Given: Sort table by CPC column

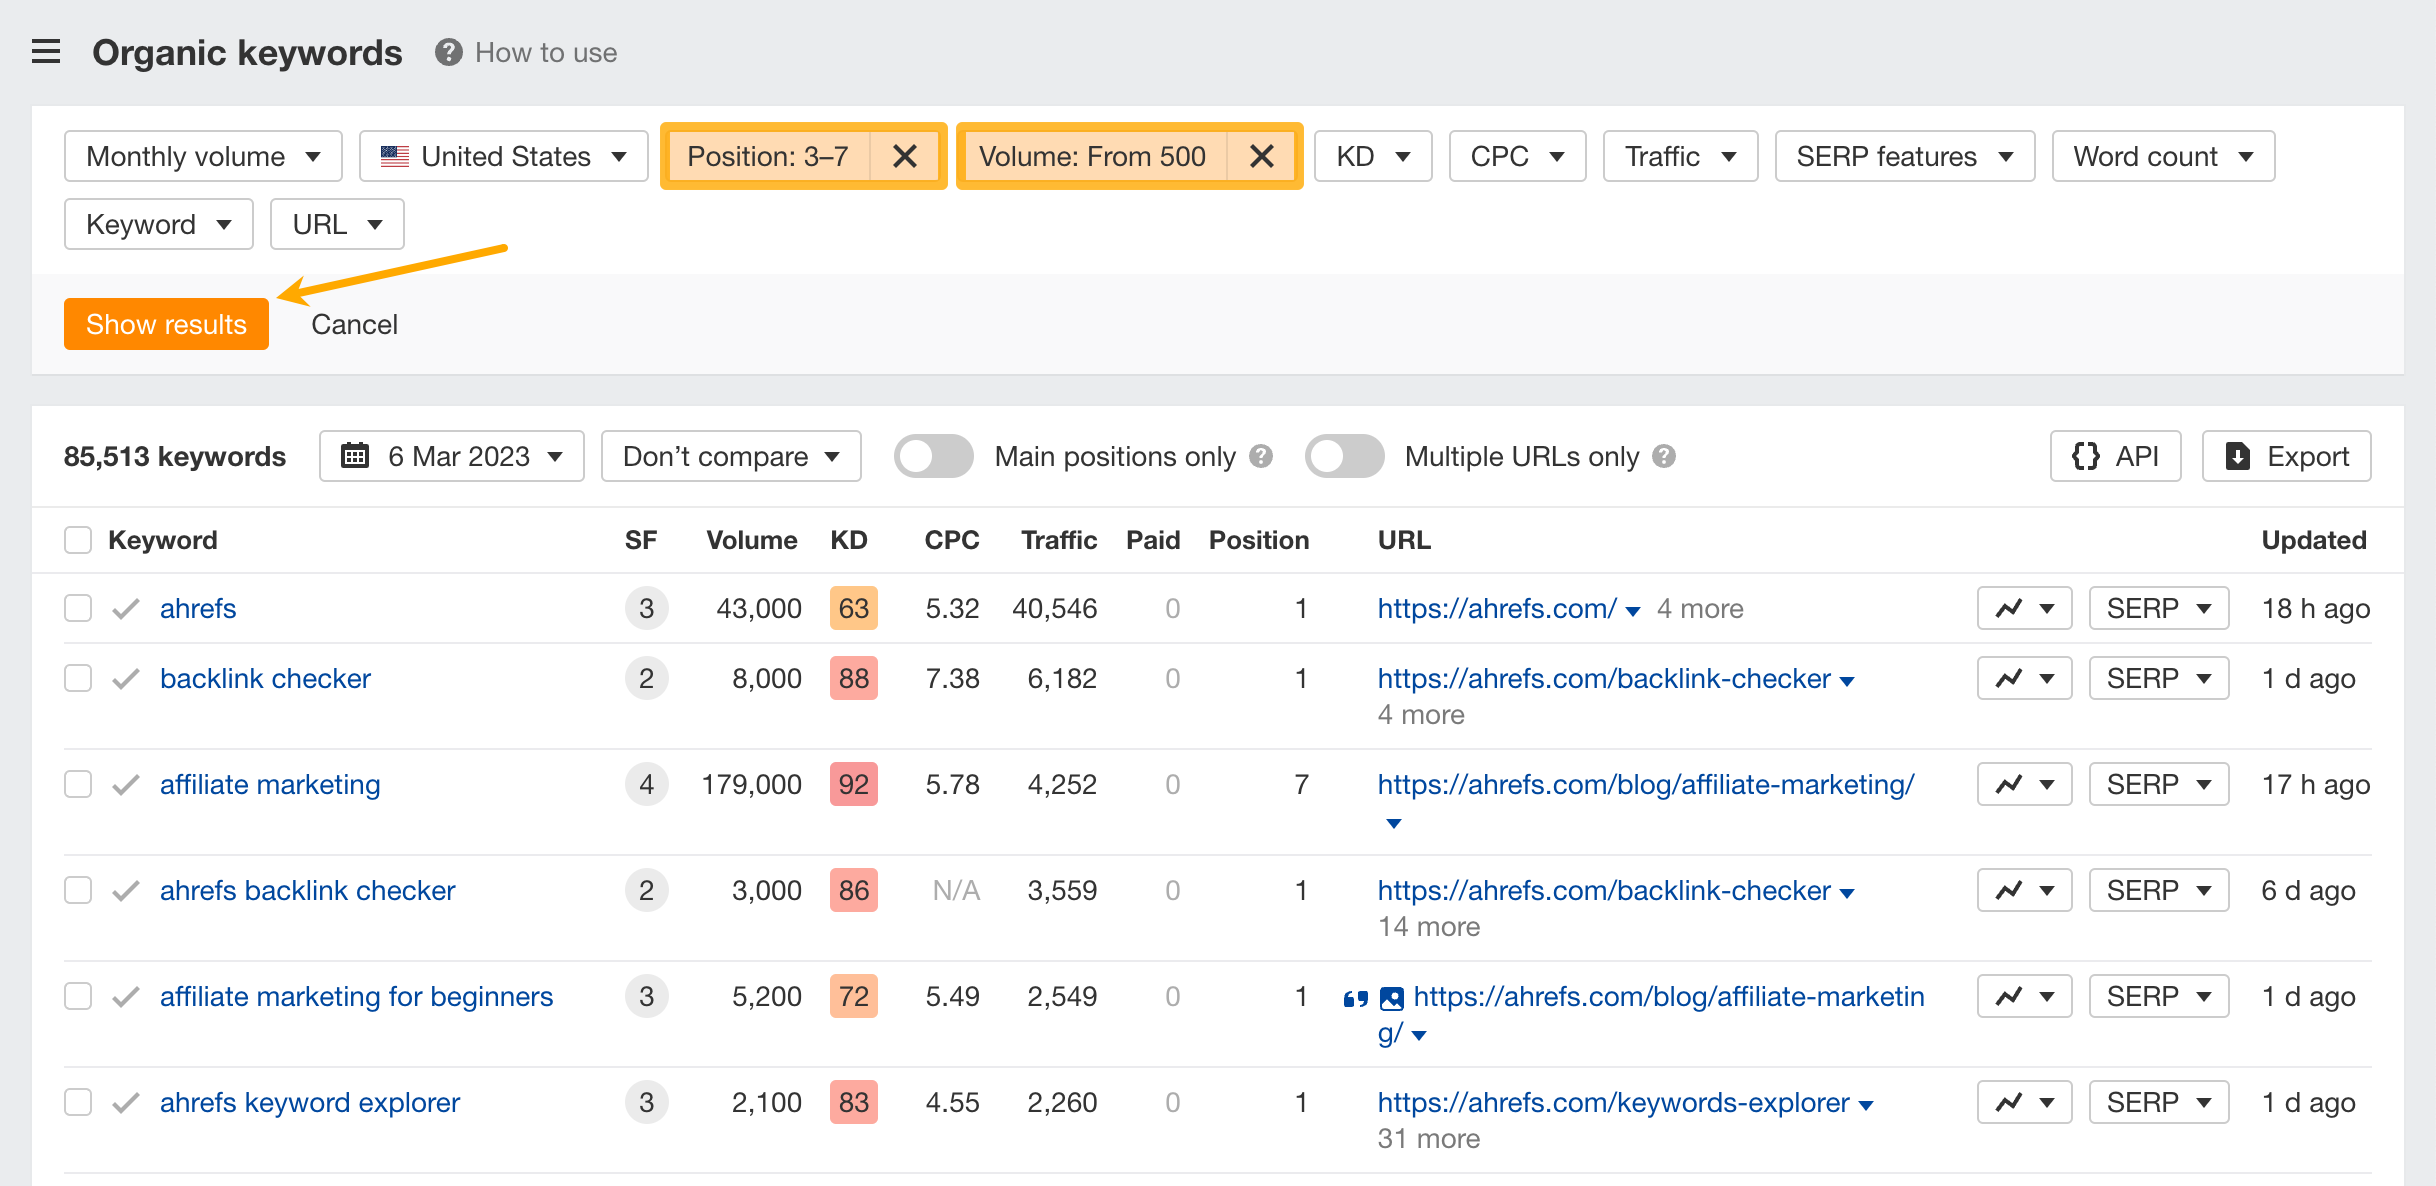Looking at the screenshot, I should [x=952, y=540].
